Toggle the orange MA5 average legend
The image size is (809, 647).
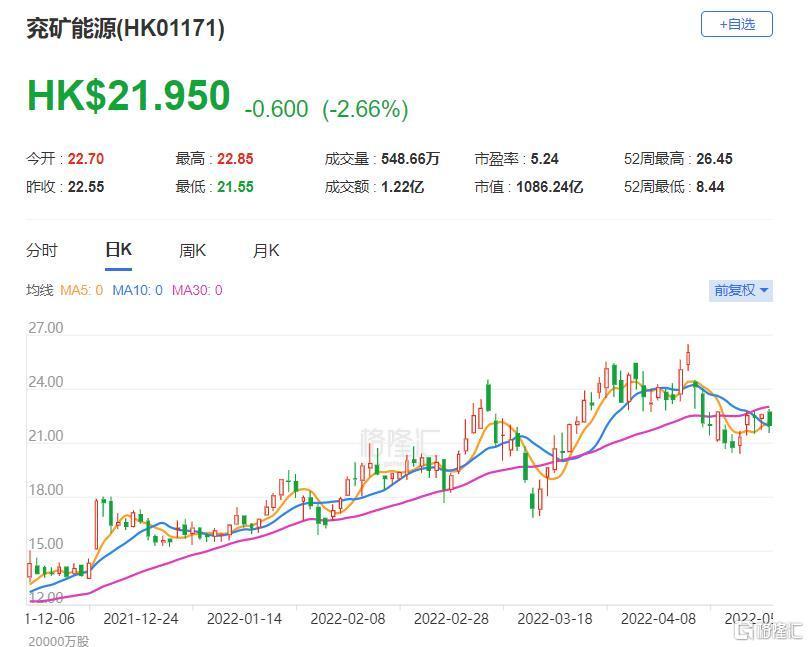(81, 291)
